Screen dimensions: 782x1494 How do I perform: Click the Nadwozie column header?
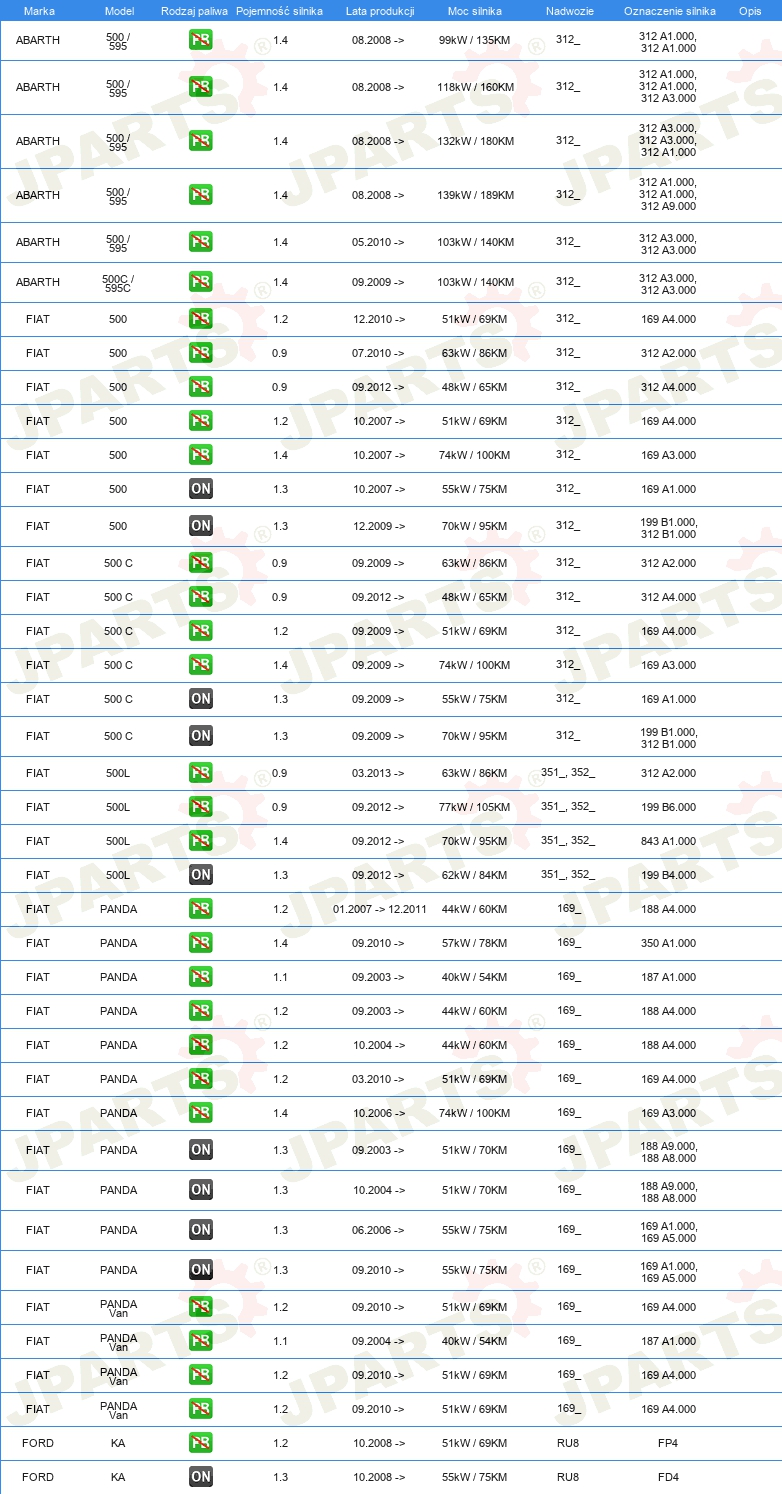click(x=568, y=11)
